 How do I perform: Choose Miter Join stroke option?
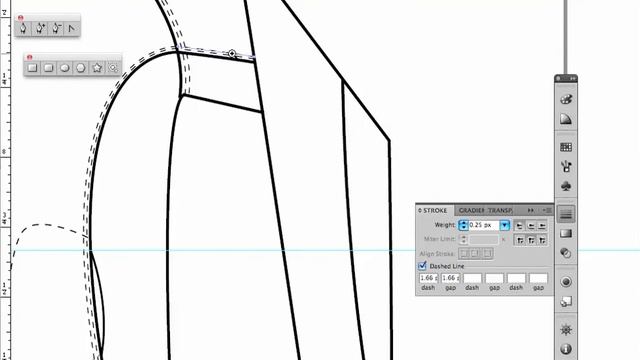coord(520,240)
